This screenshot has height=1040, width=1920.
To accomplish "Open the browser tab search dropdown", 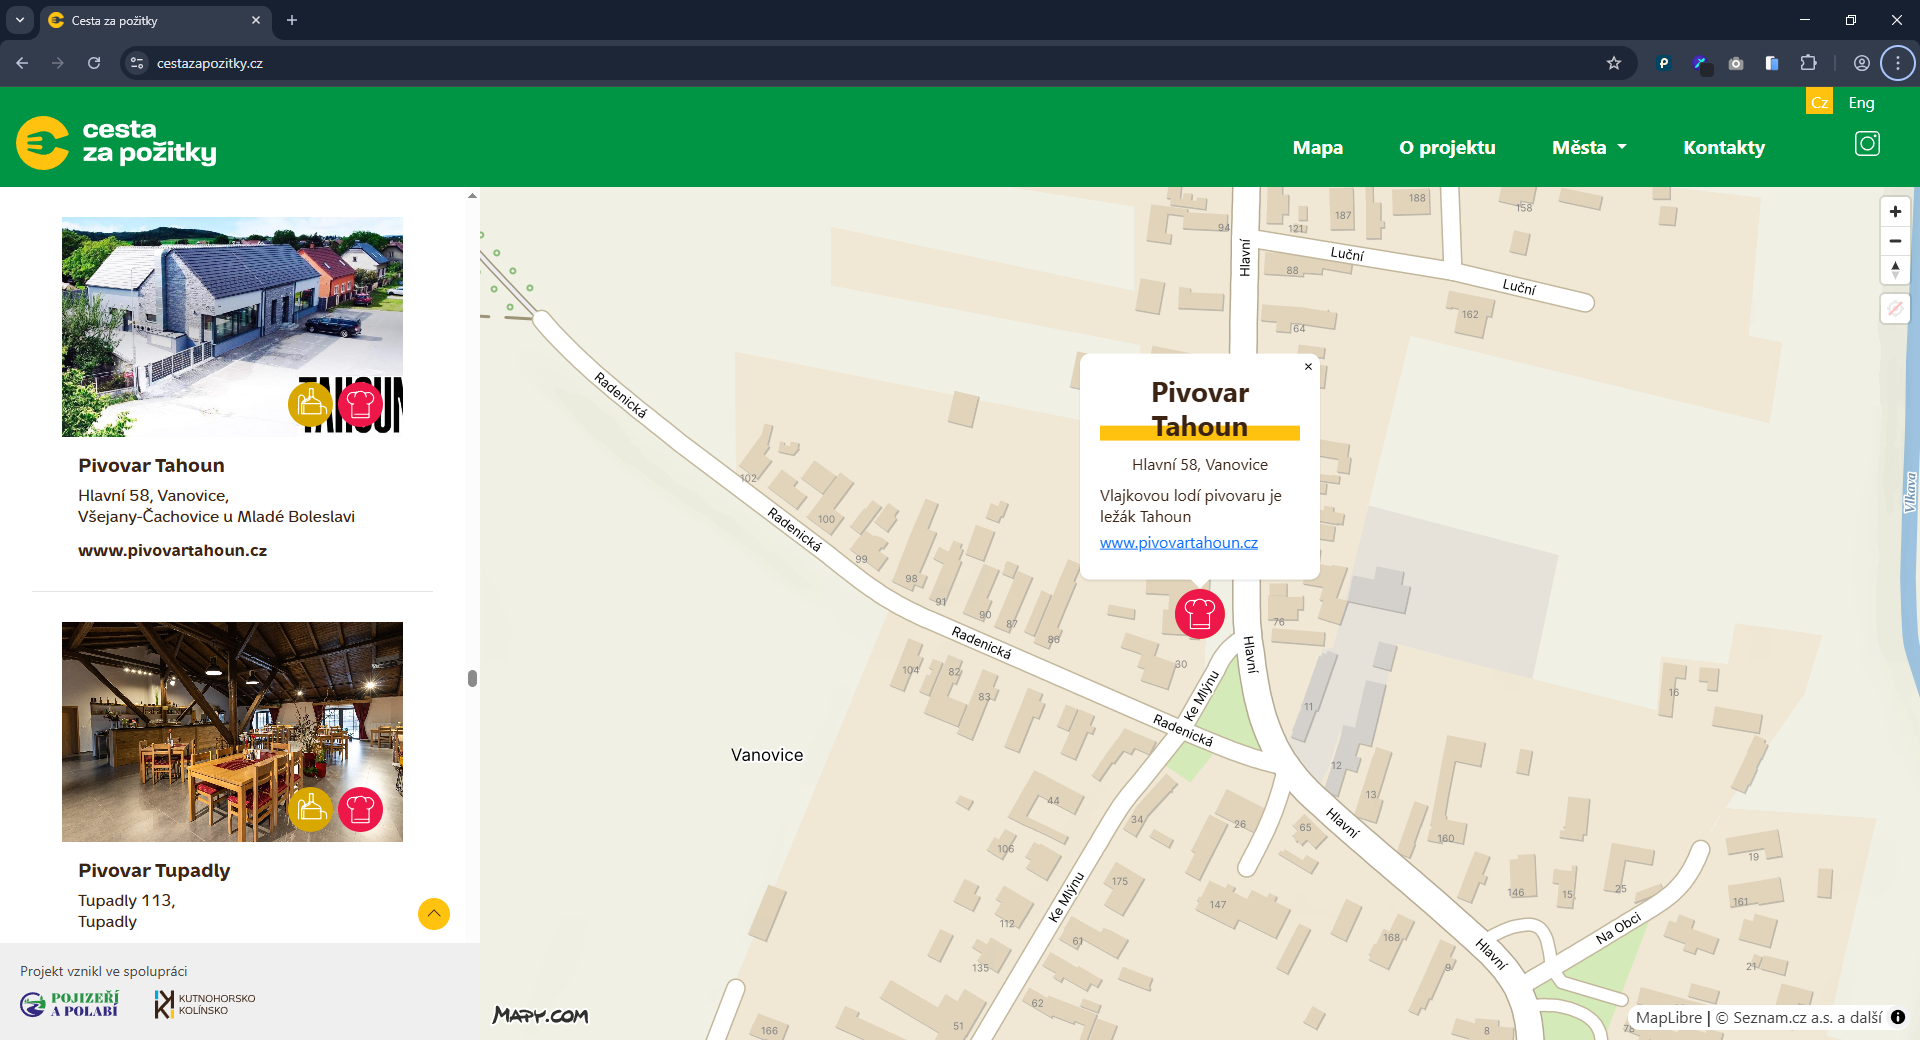I will click(x=20, y=20).
